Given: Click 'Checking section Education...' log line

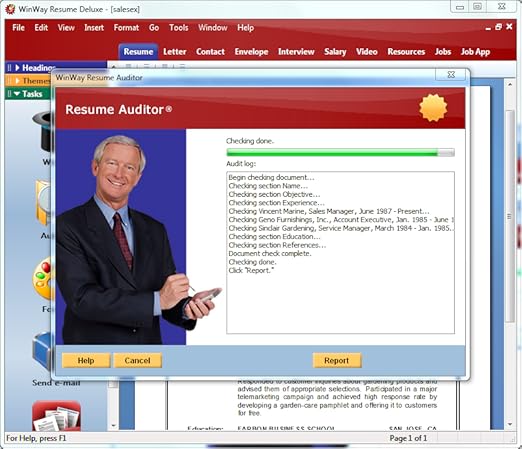Looking at the screenshot, I should pyautogui.click(x=274, y=236).
